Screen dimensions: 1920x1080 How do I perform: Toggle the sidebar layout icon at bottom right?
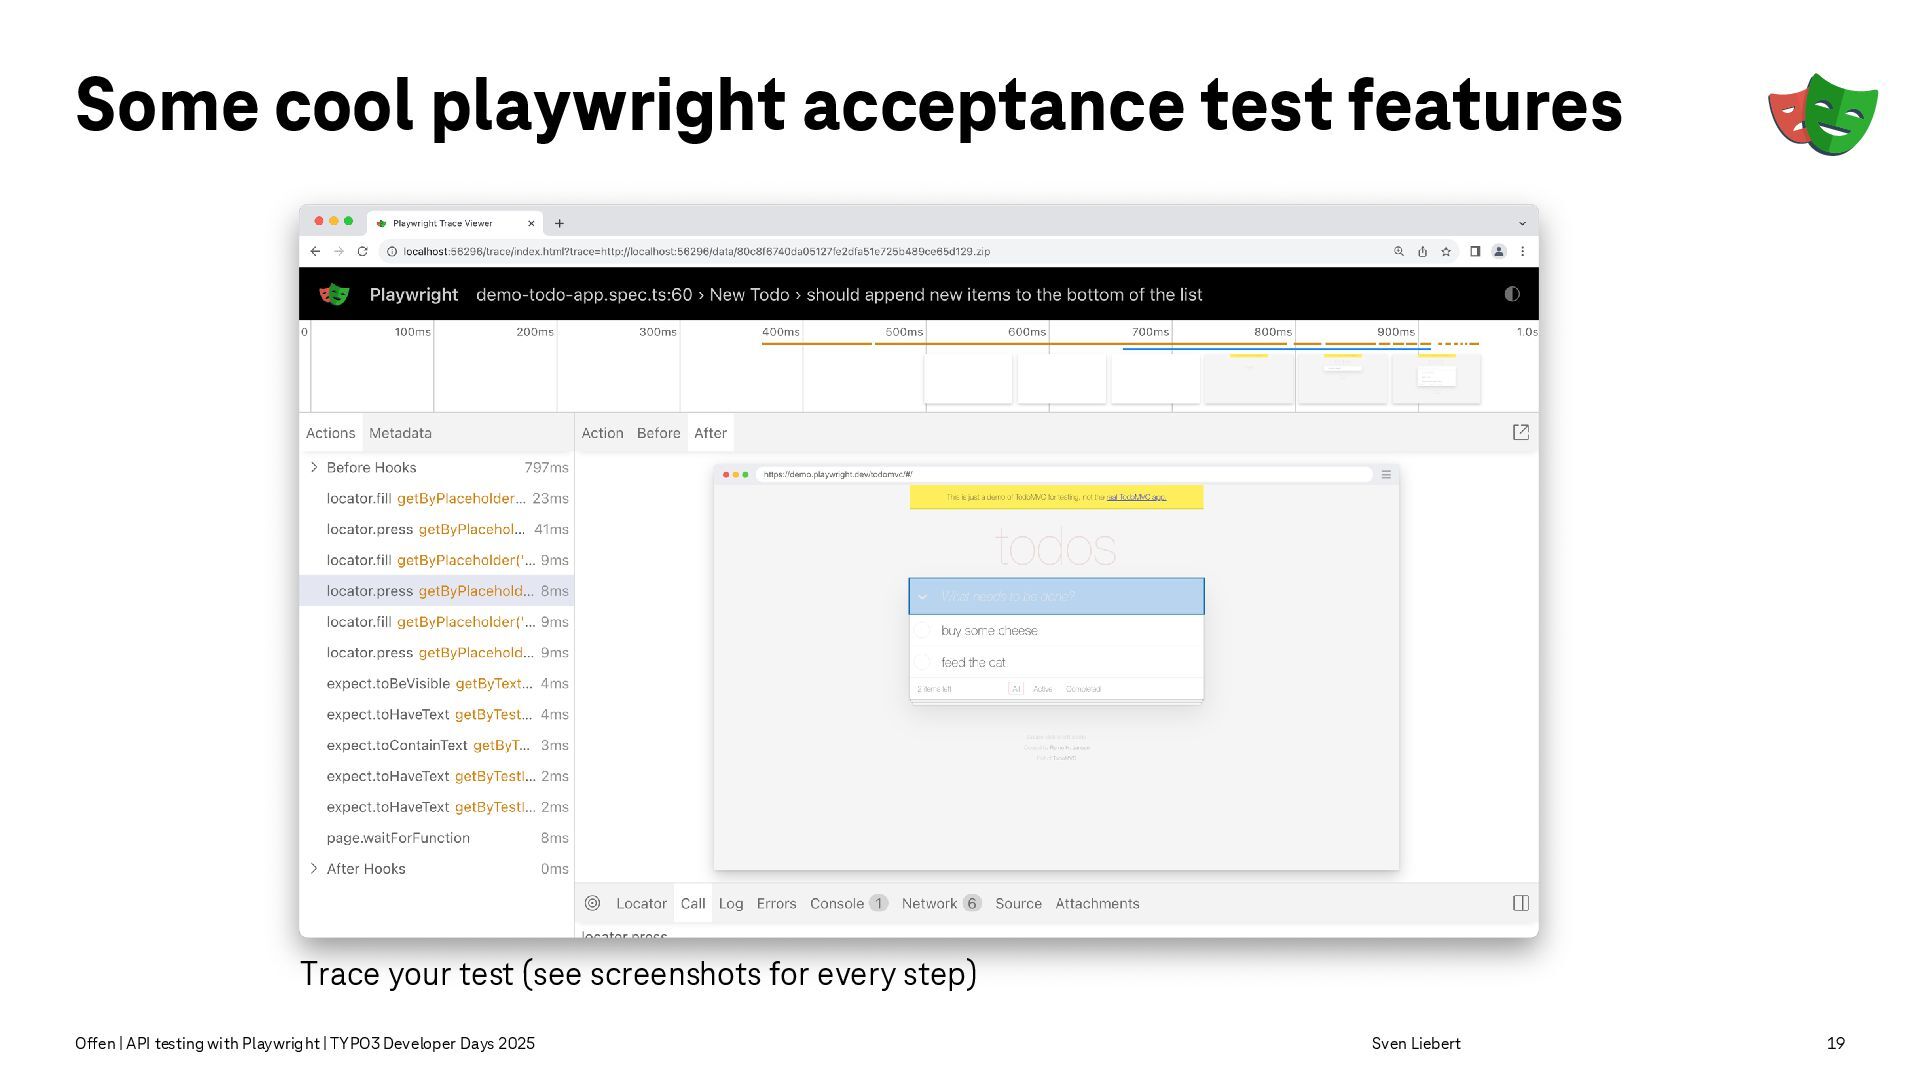coord(1521,903)
